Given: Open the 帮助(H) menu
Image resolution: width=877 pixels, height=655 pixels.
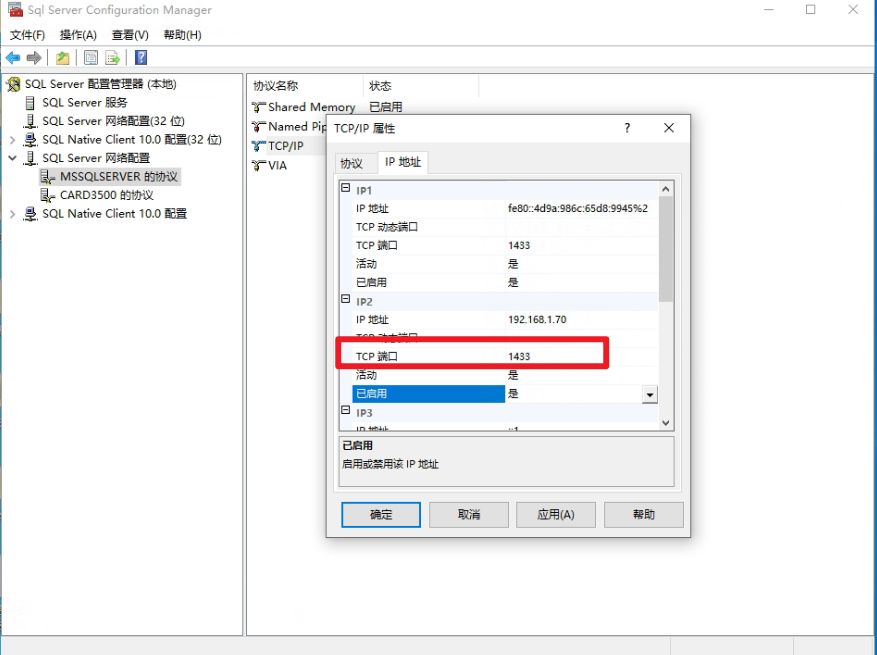Looking at the screenshot, I should coord(182,35).
